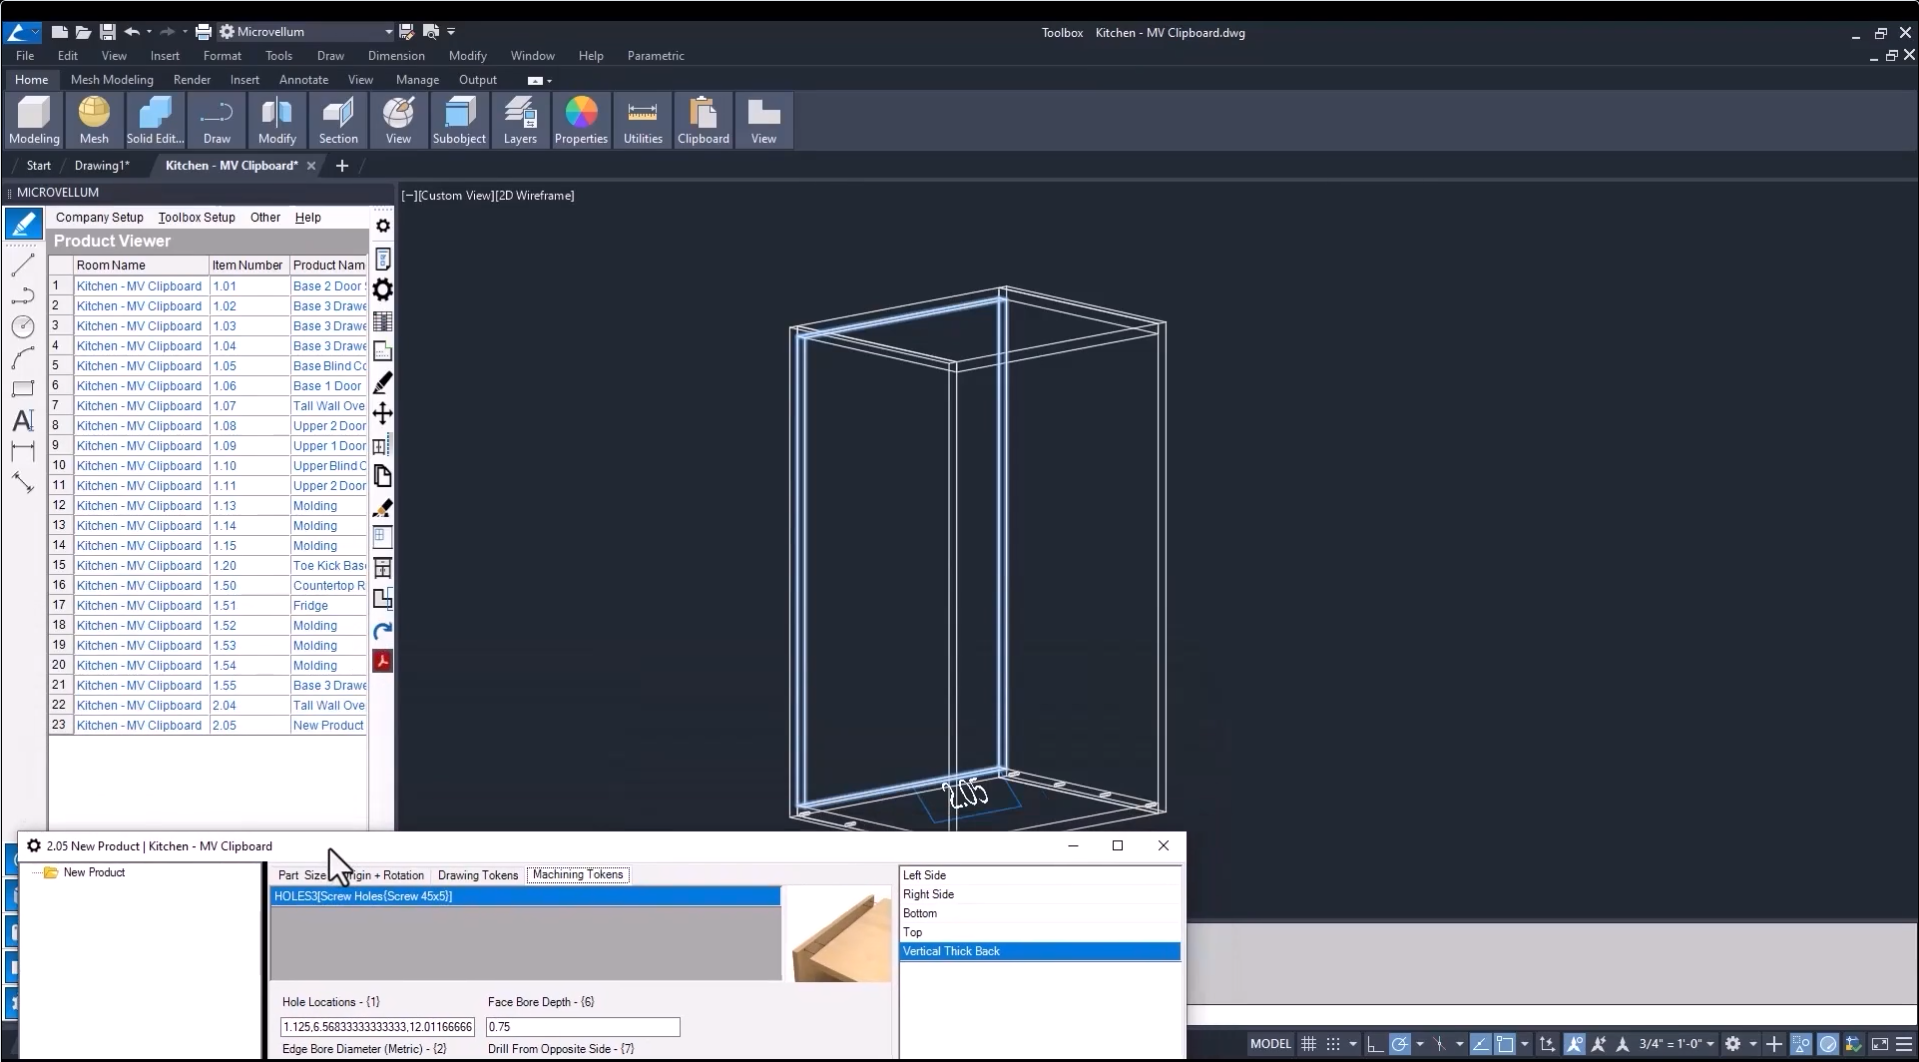
Task: Click the new drawing tab plus button
Action: coord(342,165)
